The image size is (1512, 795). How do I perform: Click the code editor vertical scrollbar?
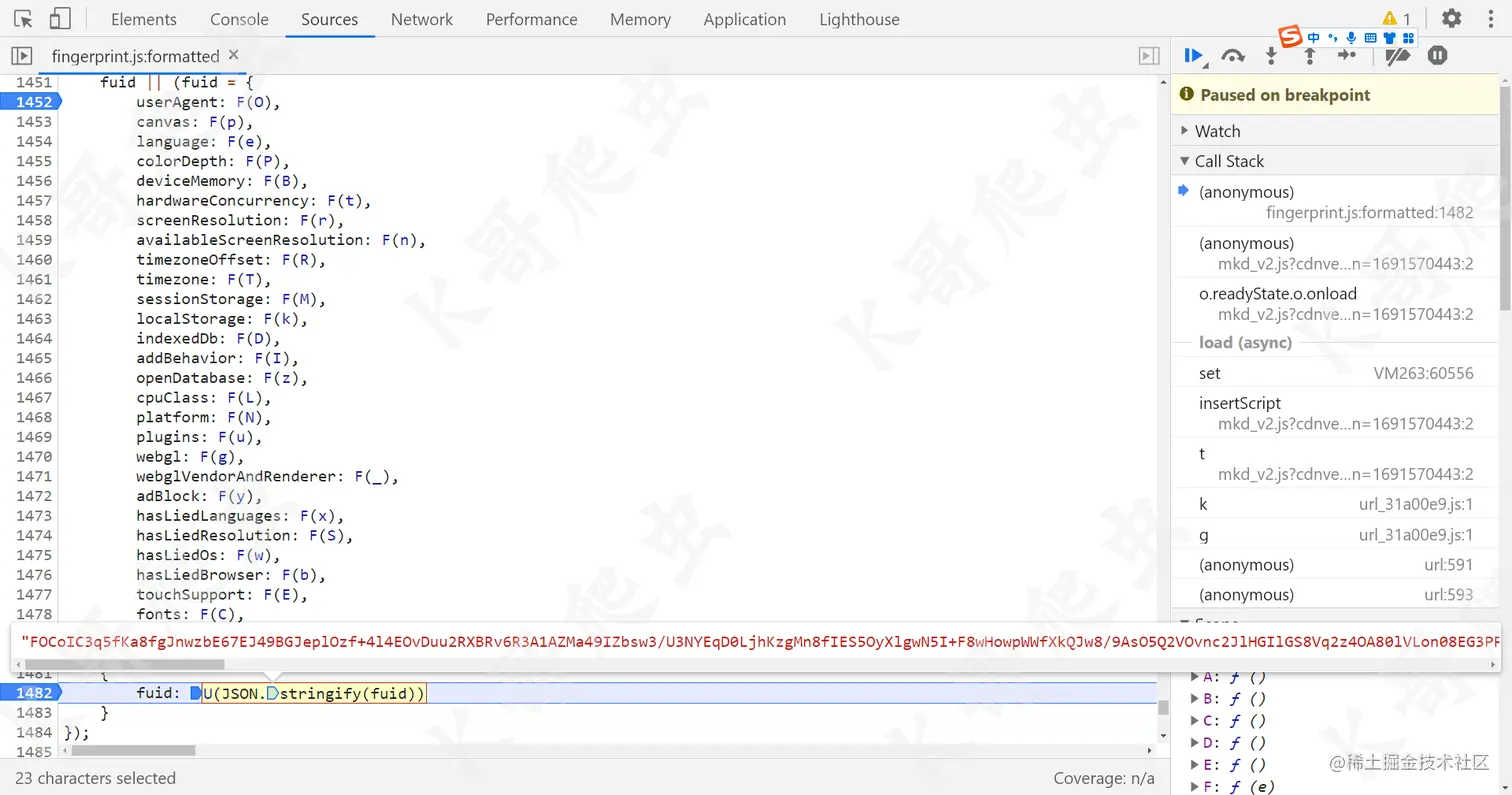coord(1163,707)
